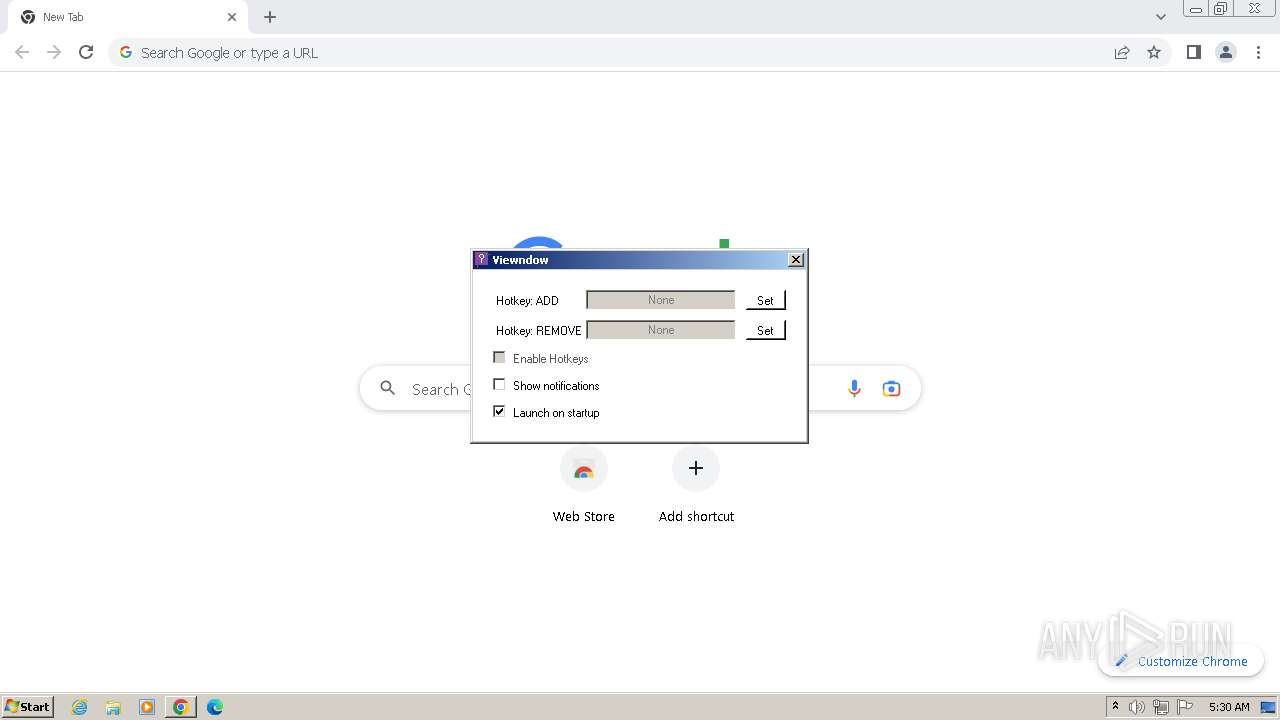
Task: Enable the Show notifications checkbox
Action: pyautogui.click(x=499, y=385)
